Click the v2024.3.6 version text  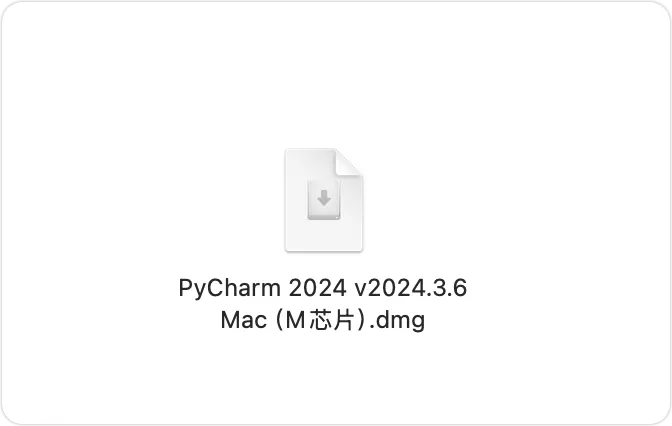(411, 288)
